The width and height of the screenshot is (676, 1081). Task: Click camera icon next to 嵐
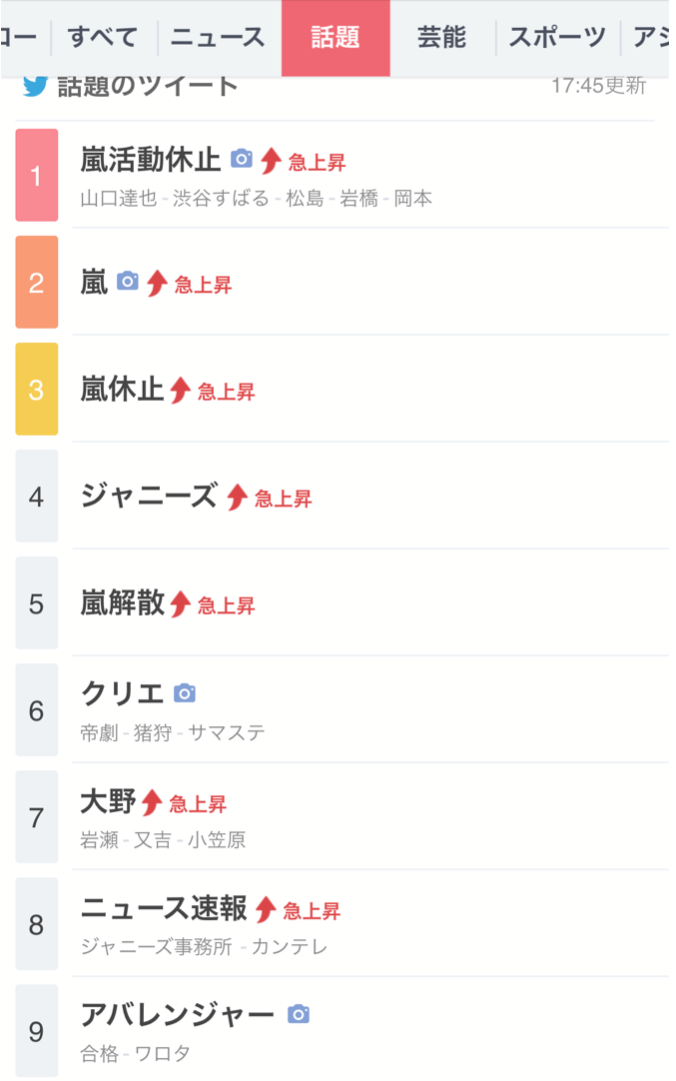pyautogui.click(x=127, y=281)
